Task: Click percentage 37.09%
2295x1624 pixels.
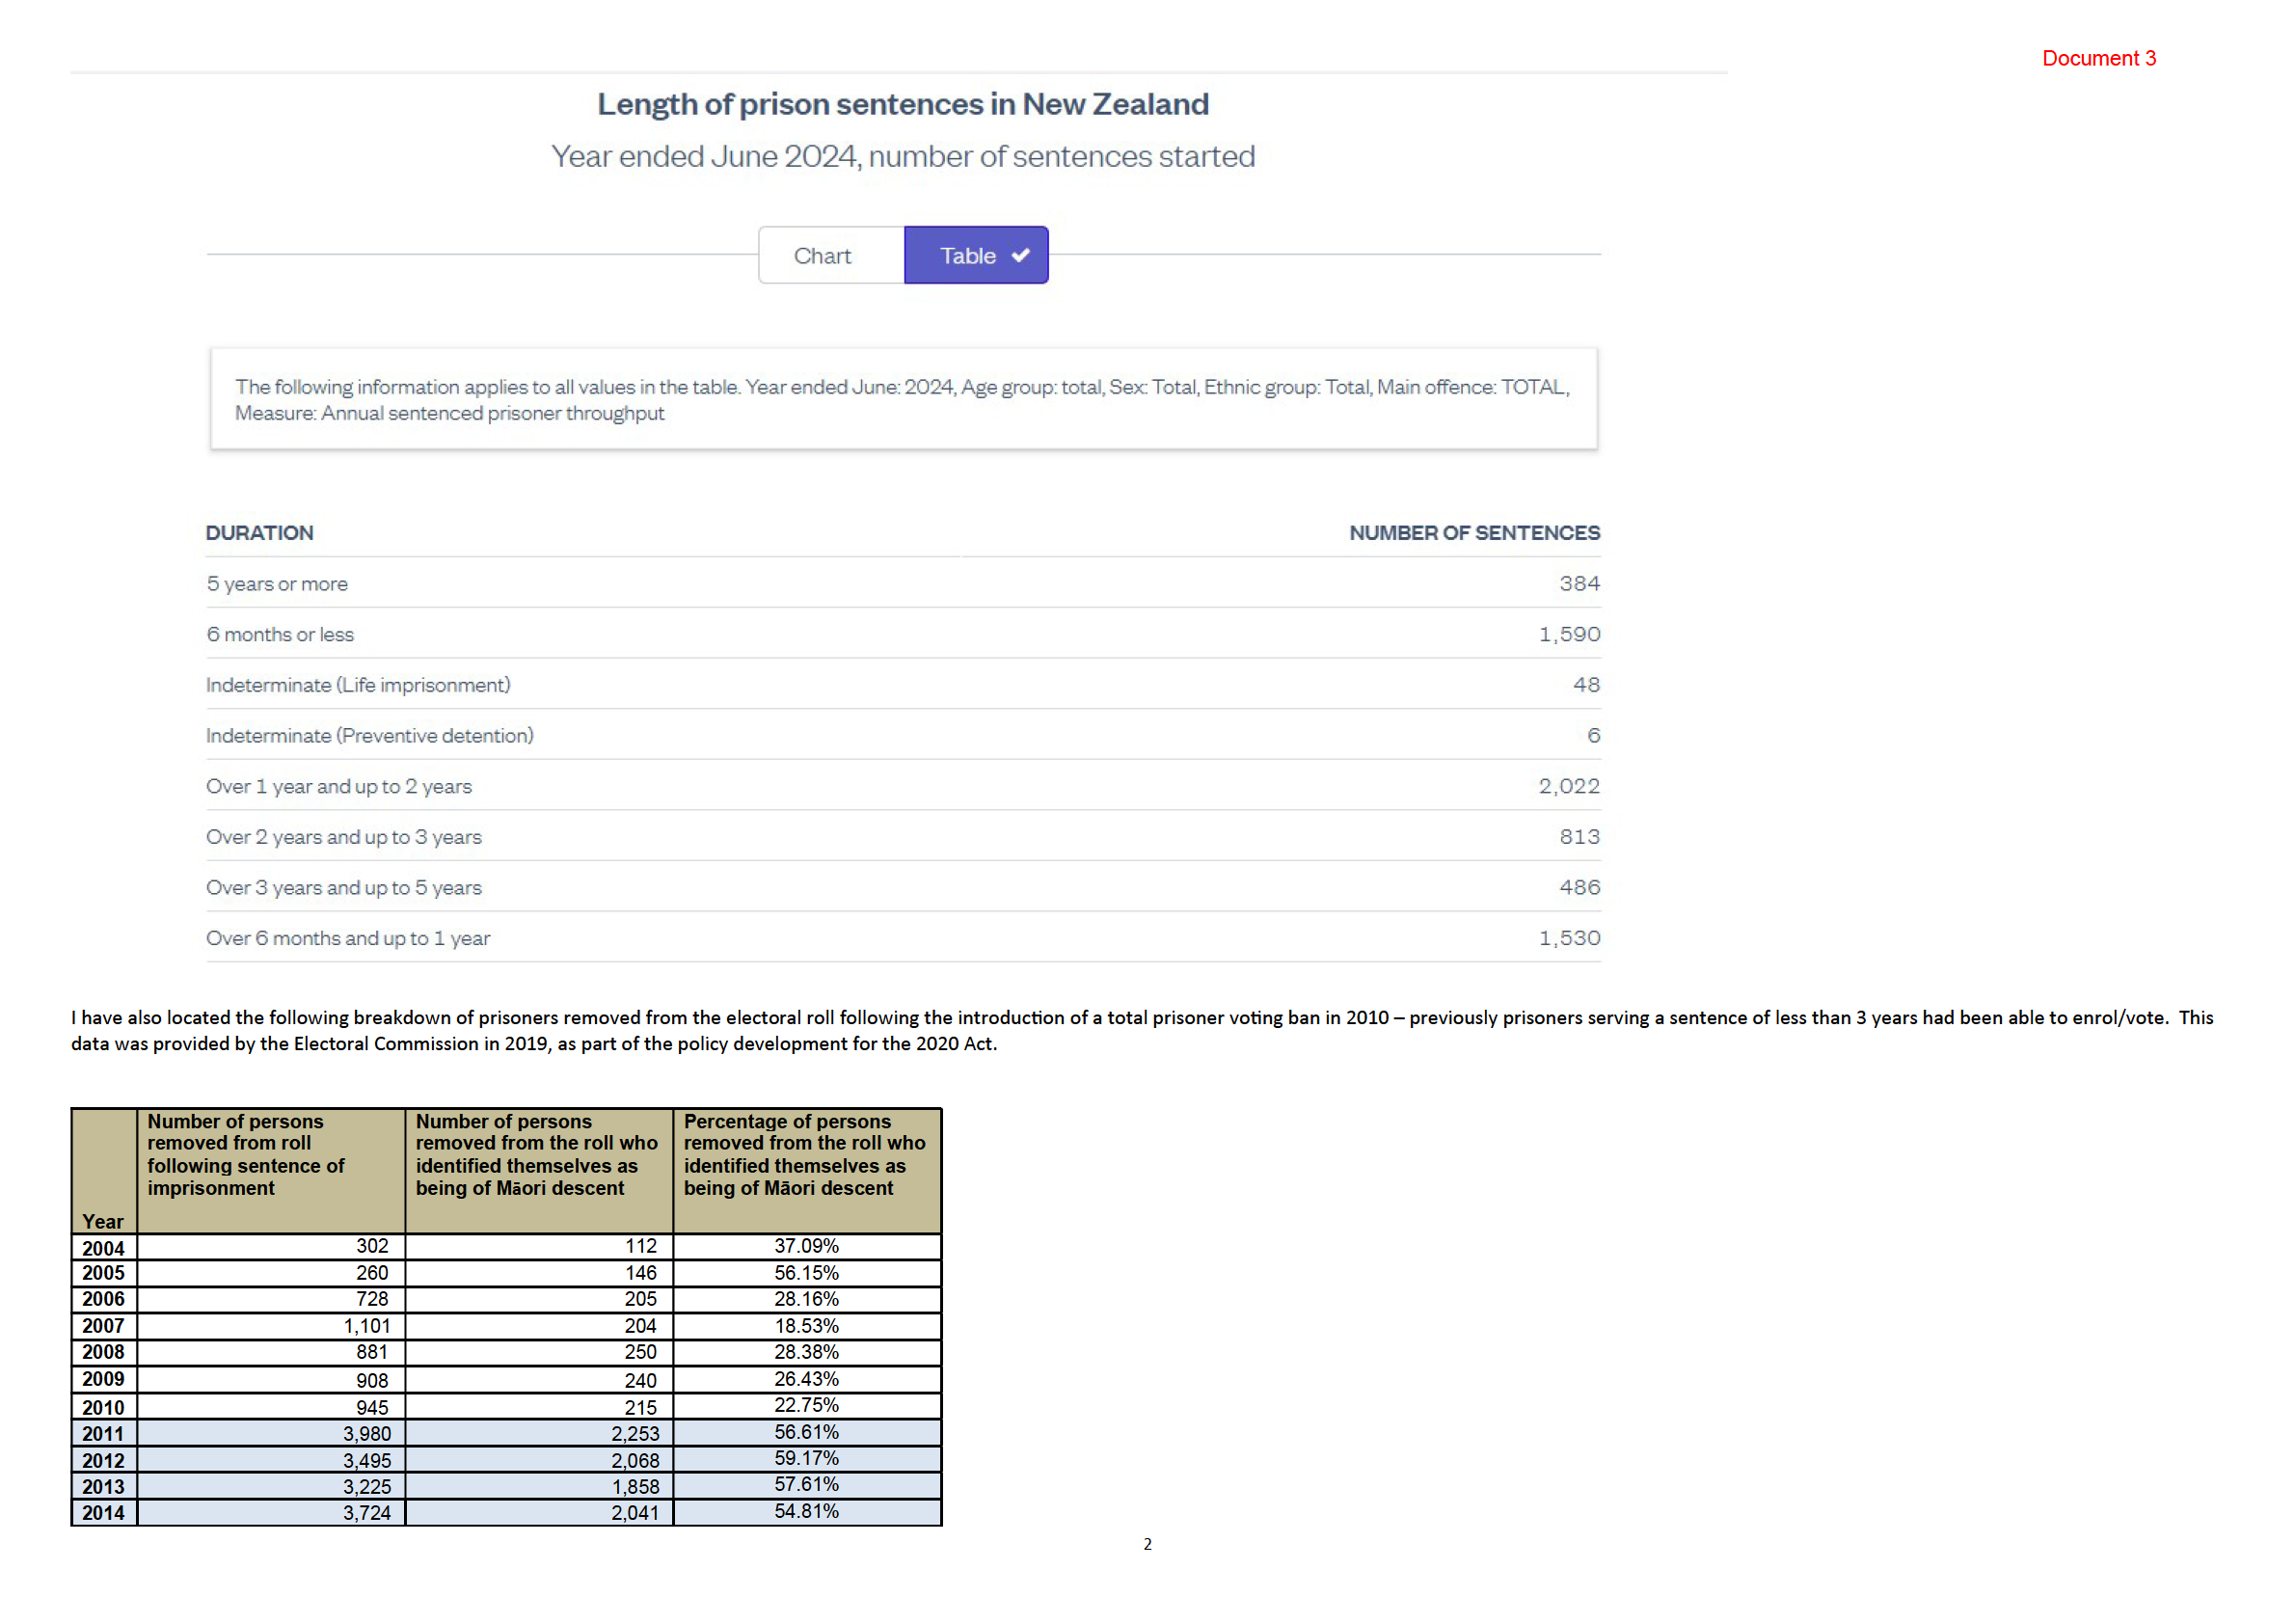Action: (x=806, y=1246)
